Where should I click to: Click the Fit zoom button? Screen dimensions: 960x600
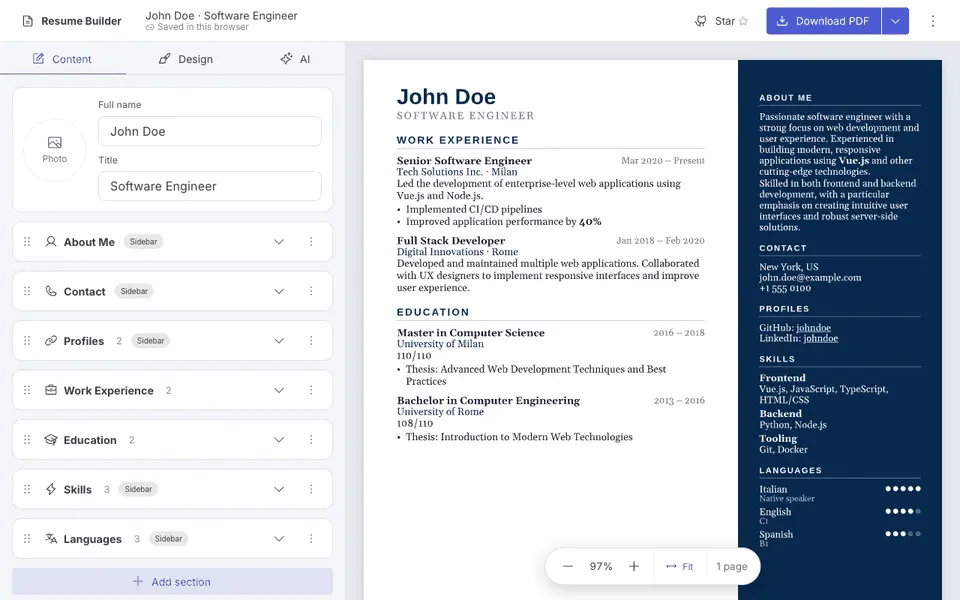pos(680,566)
